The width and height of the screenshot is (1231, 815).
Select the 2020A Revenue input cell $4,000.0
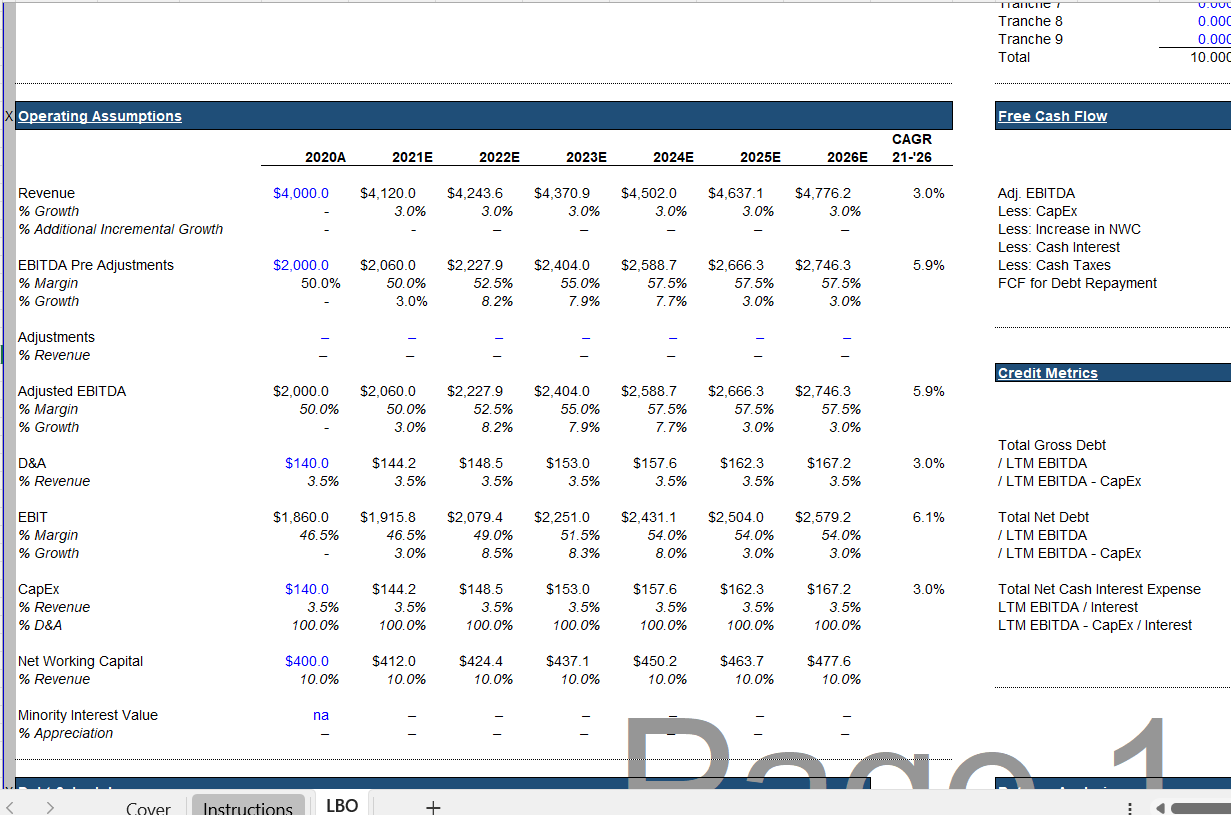pos(301,193)
